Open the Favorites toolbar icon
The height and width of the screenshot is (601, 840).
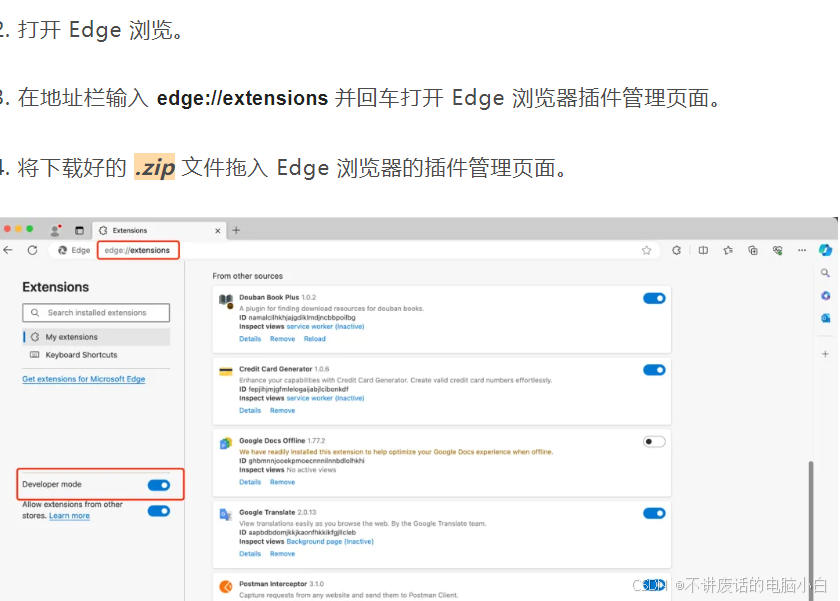728,250
